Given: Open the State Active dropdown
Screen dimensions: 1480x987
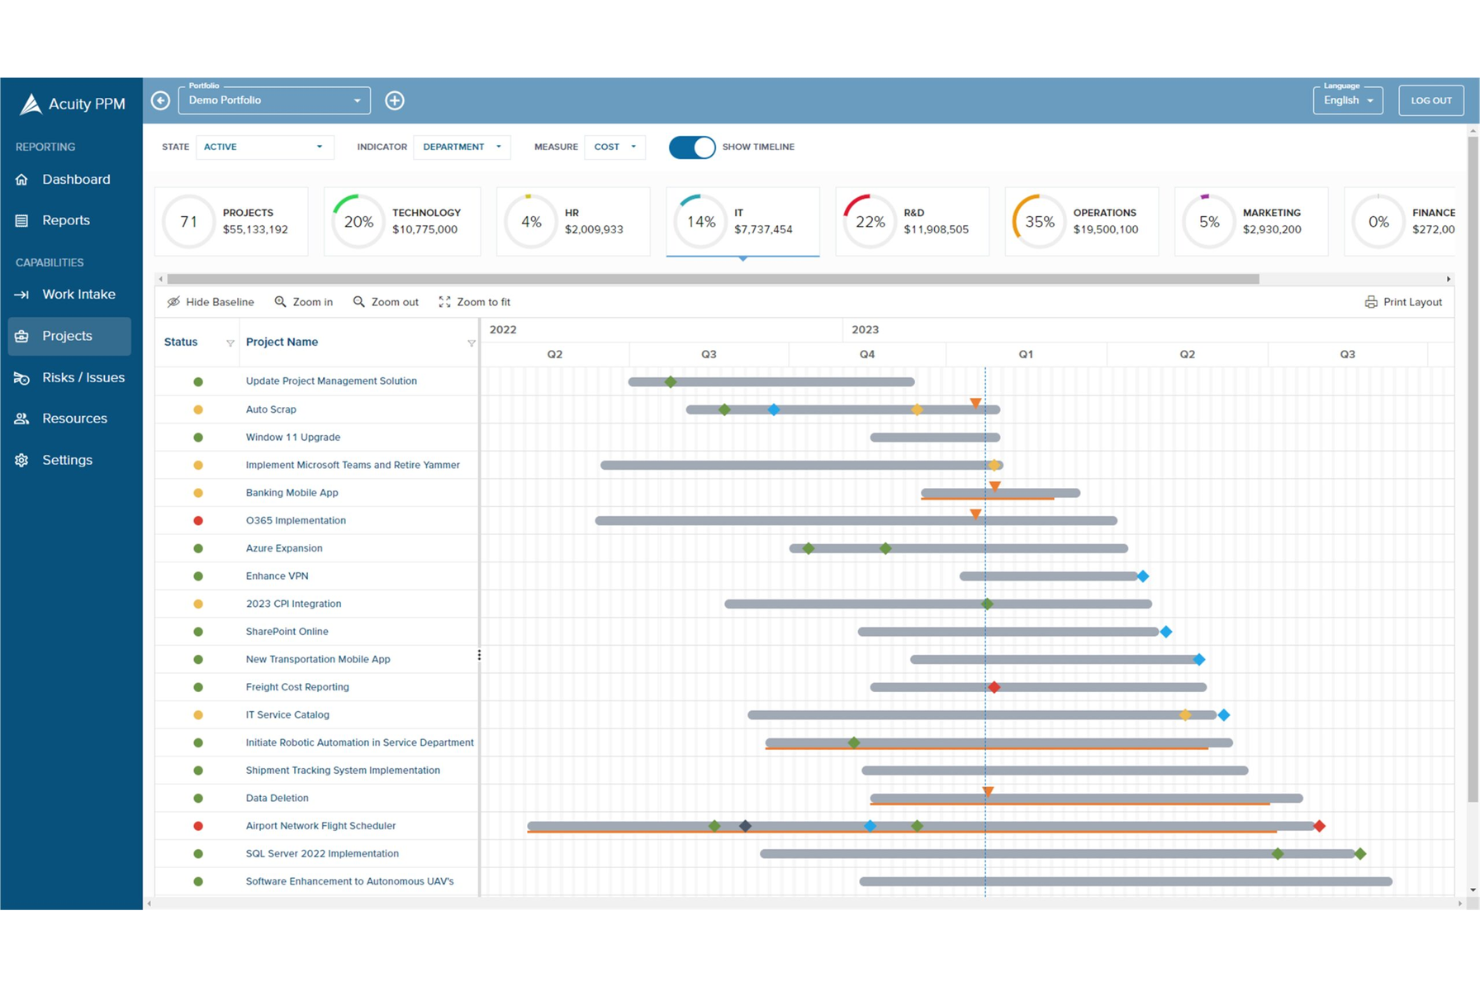Looking at the screenshot, I should (264, 146).
